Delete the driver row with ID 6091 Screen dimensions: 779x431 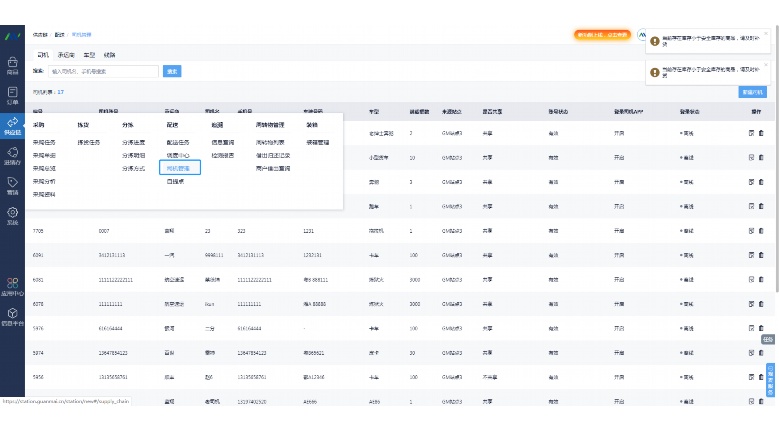[761, 255]
